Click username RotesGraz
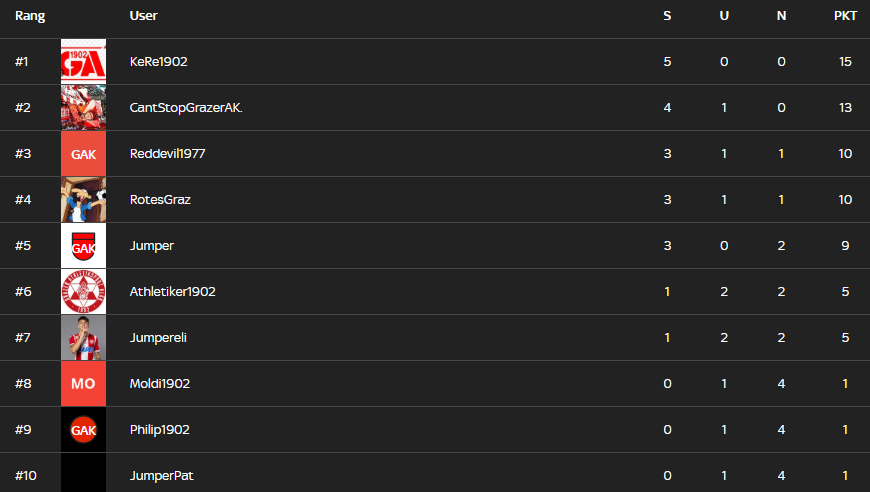 pyautogui.click(x=160, y=200)
